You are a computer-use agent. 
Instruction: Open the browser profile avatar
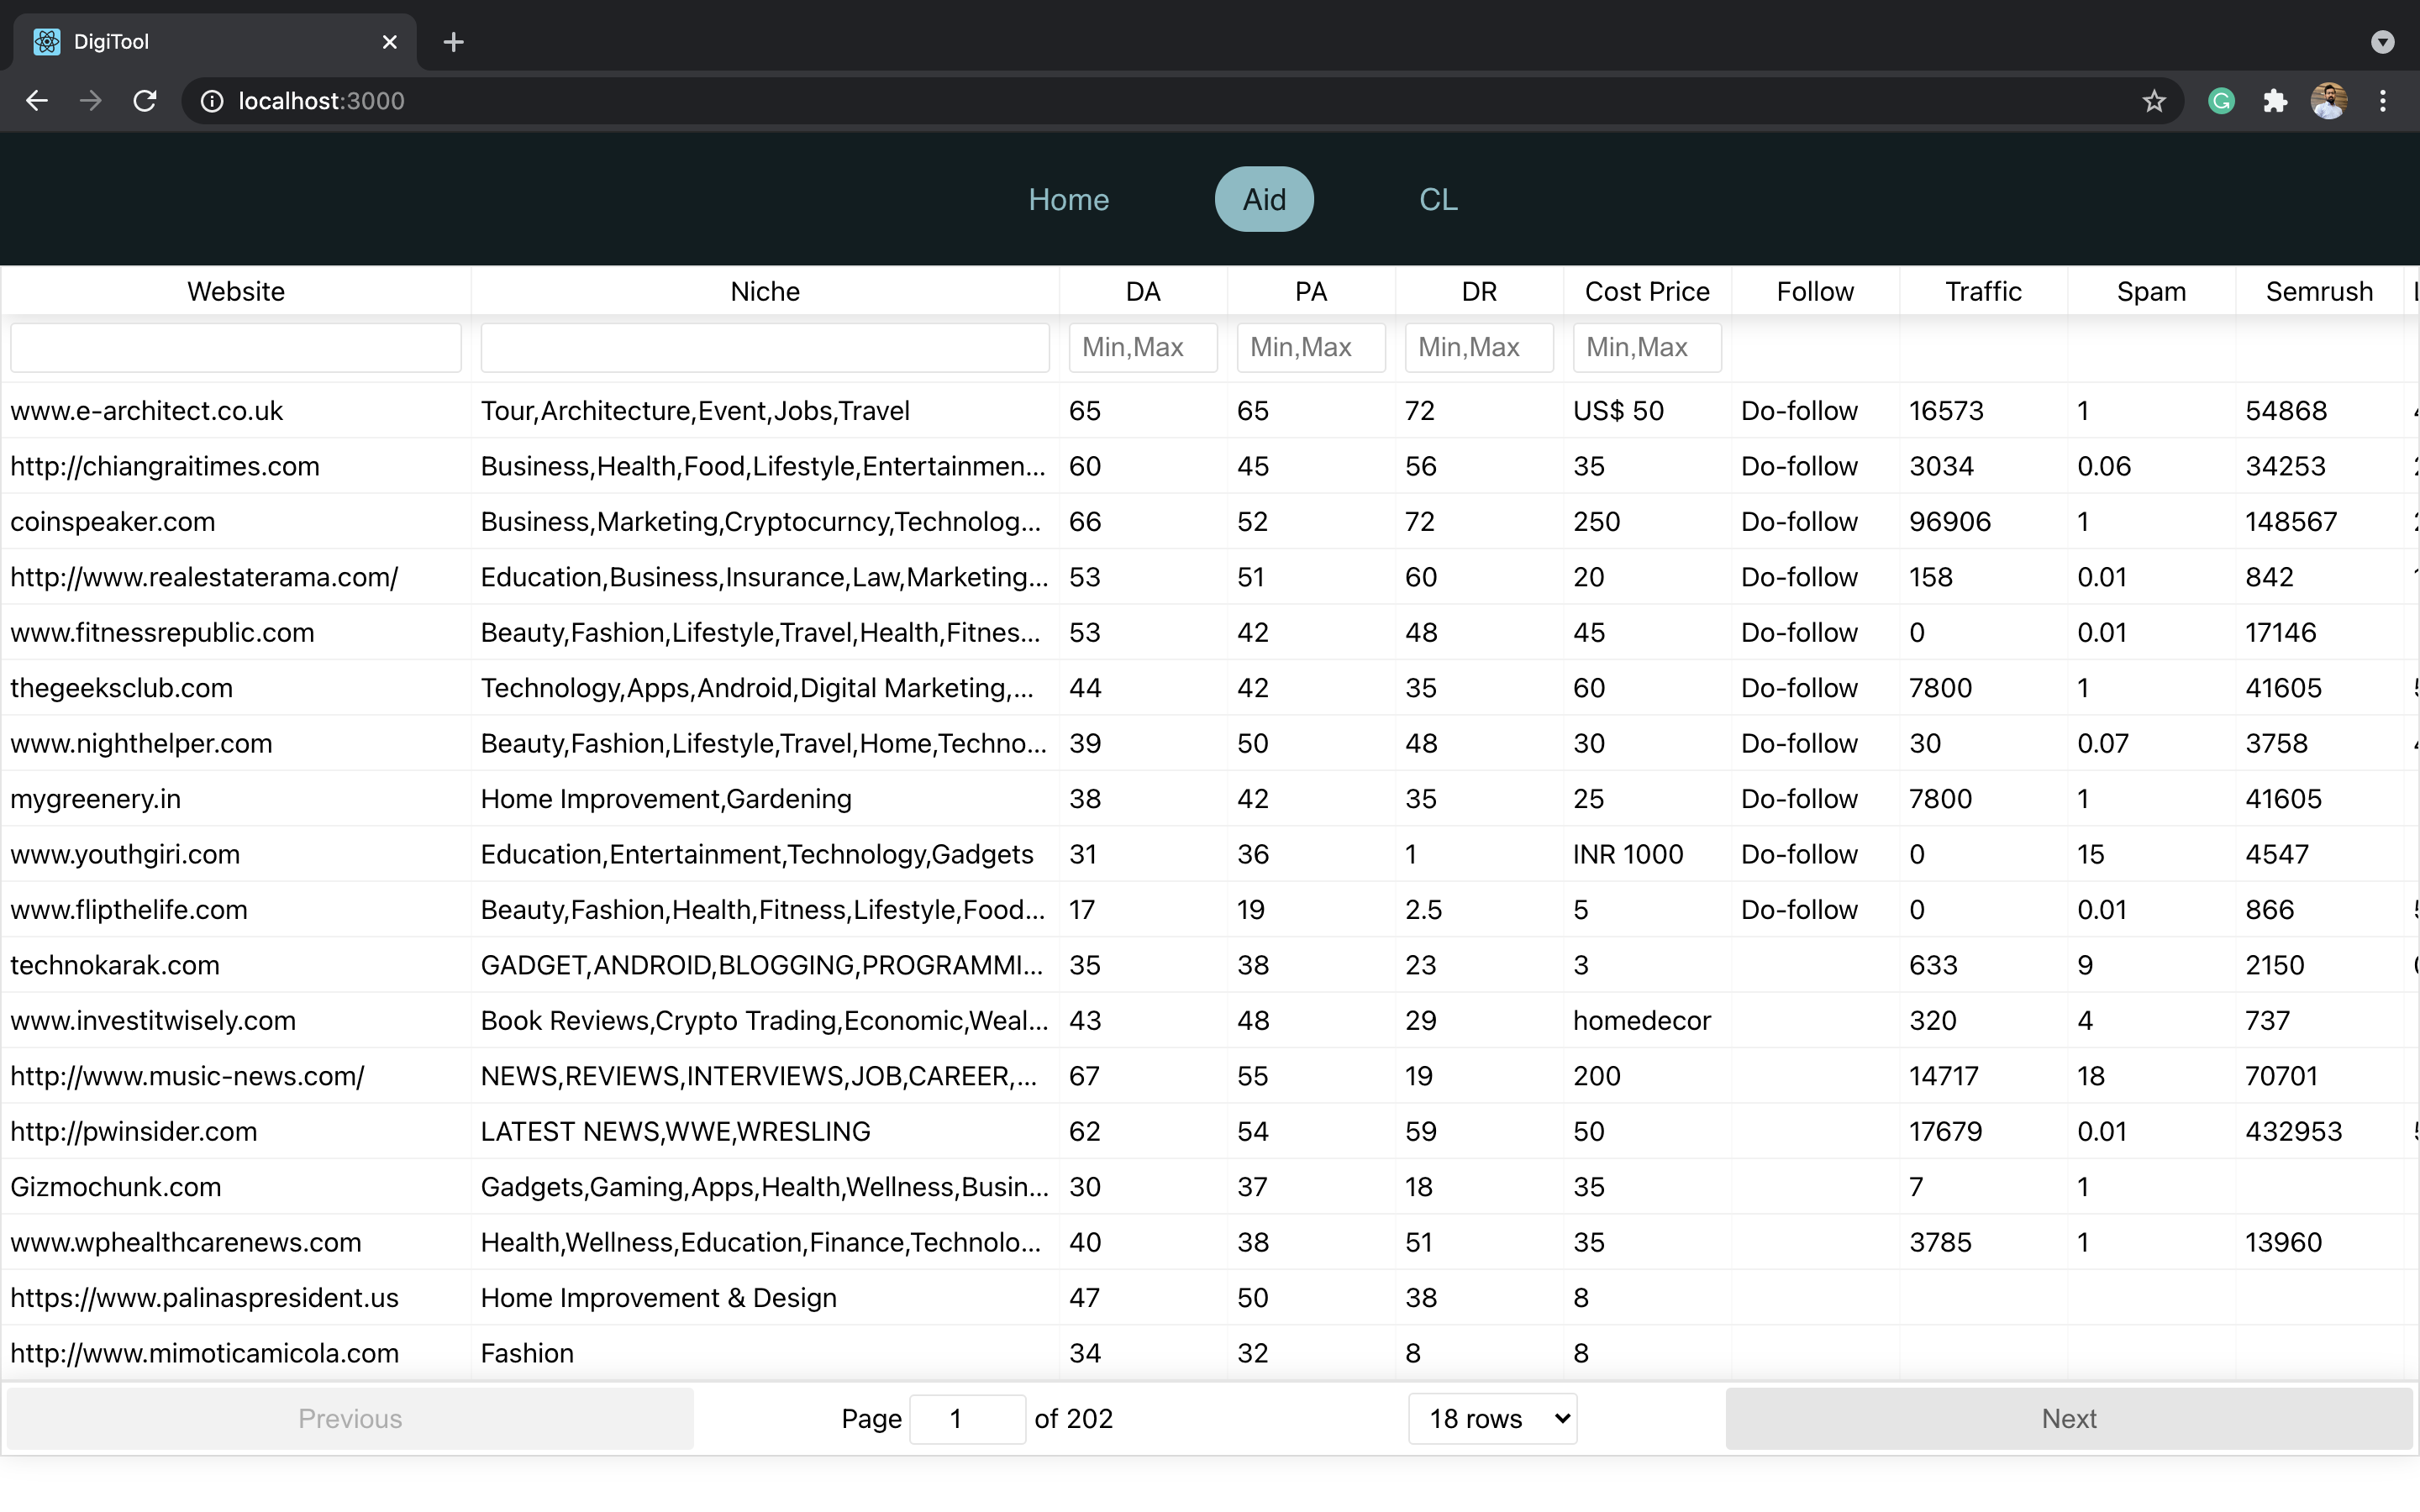[2329, 100]
